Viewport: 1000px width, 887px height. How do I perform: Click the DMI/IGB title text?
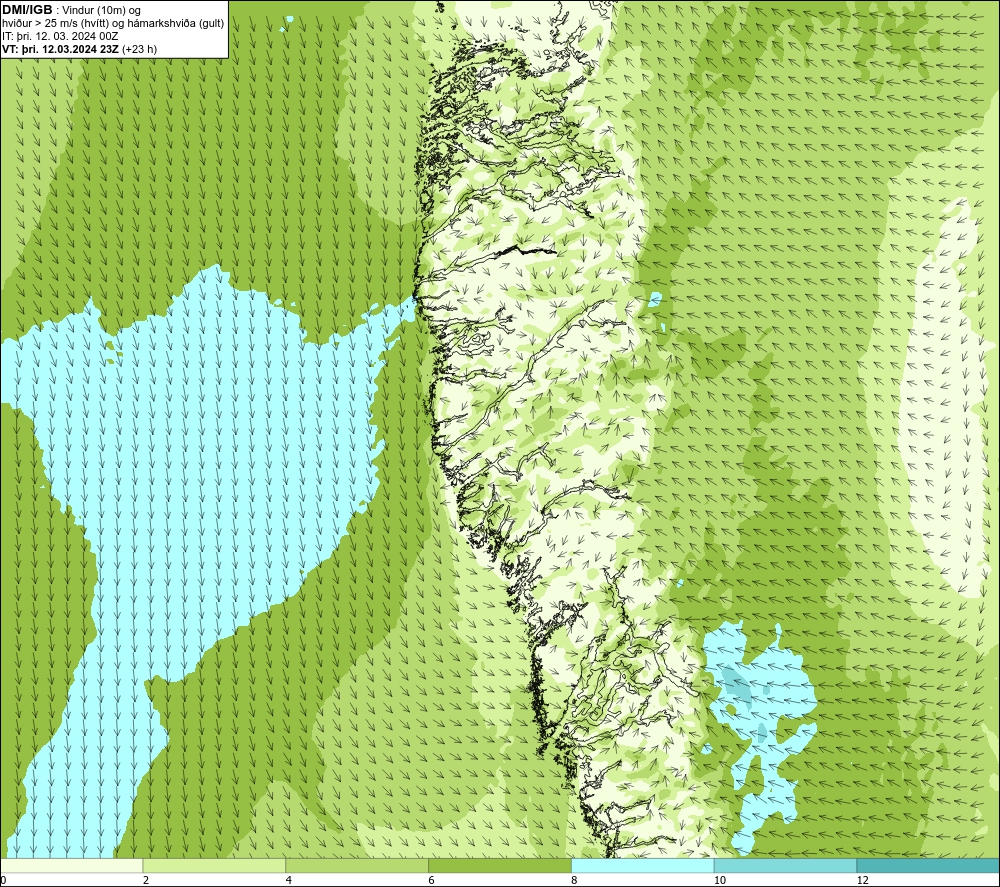coord(27,10)
